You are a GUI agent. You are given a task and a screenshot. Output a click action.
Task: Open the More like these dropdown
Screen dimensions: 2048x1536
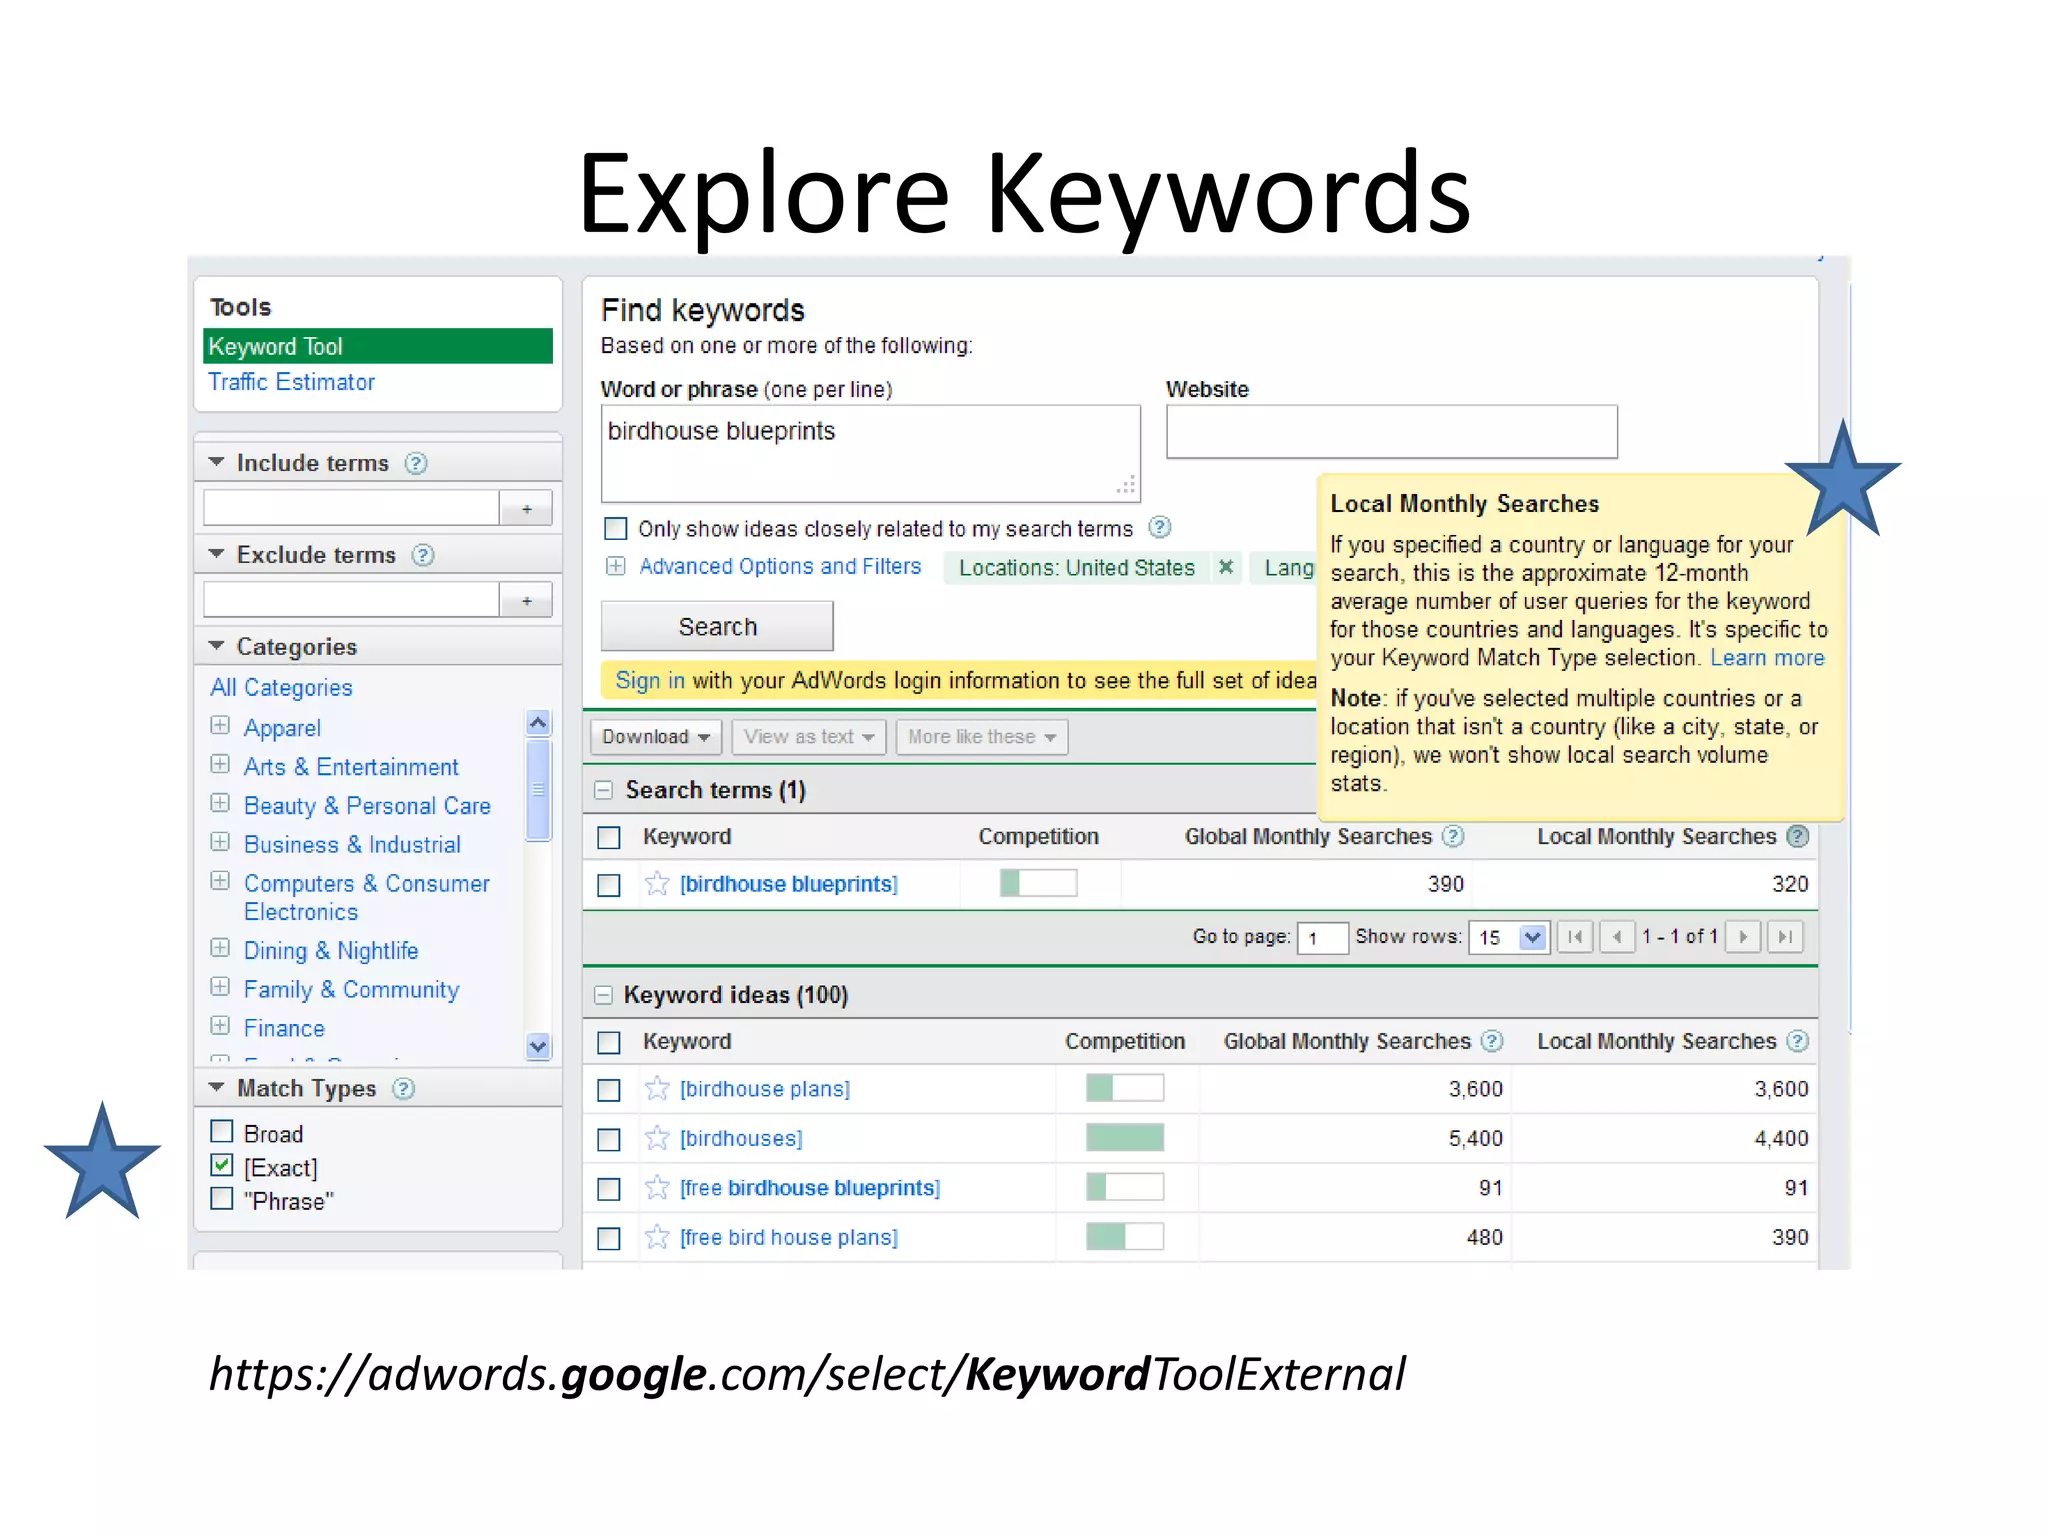(982, 737)
